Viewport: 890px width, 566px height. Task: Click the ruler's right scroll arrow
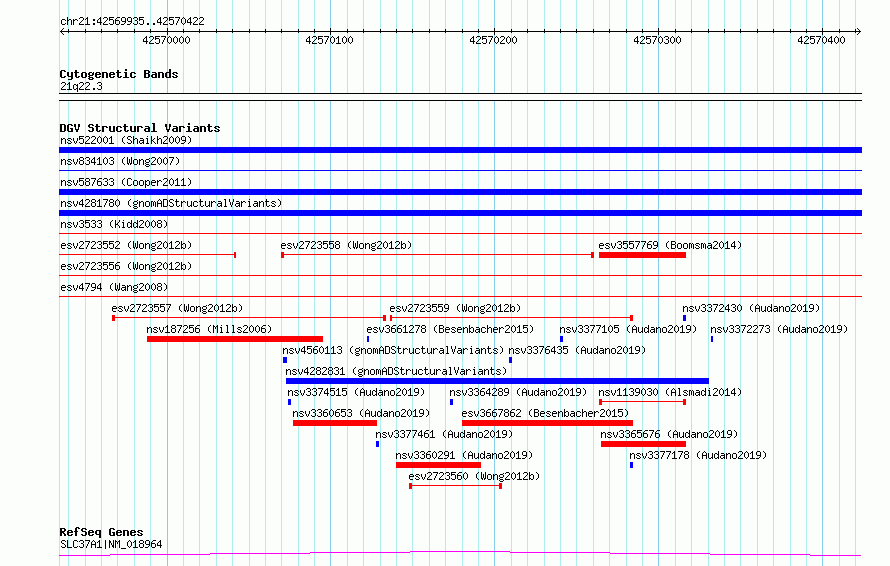coord(858,32)
